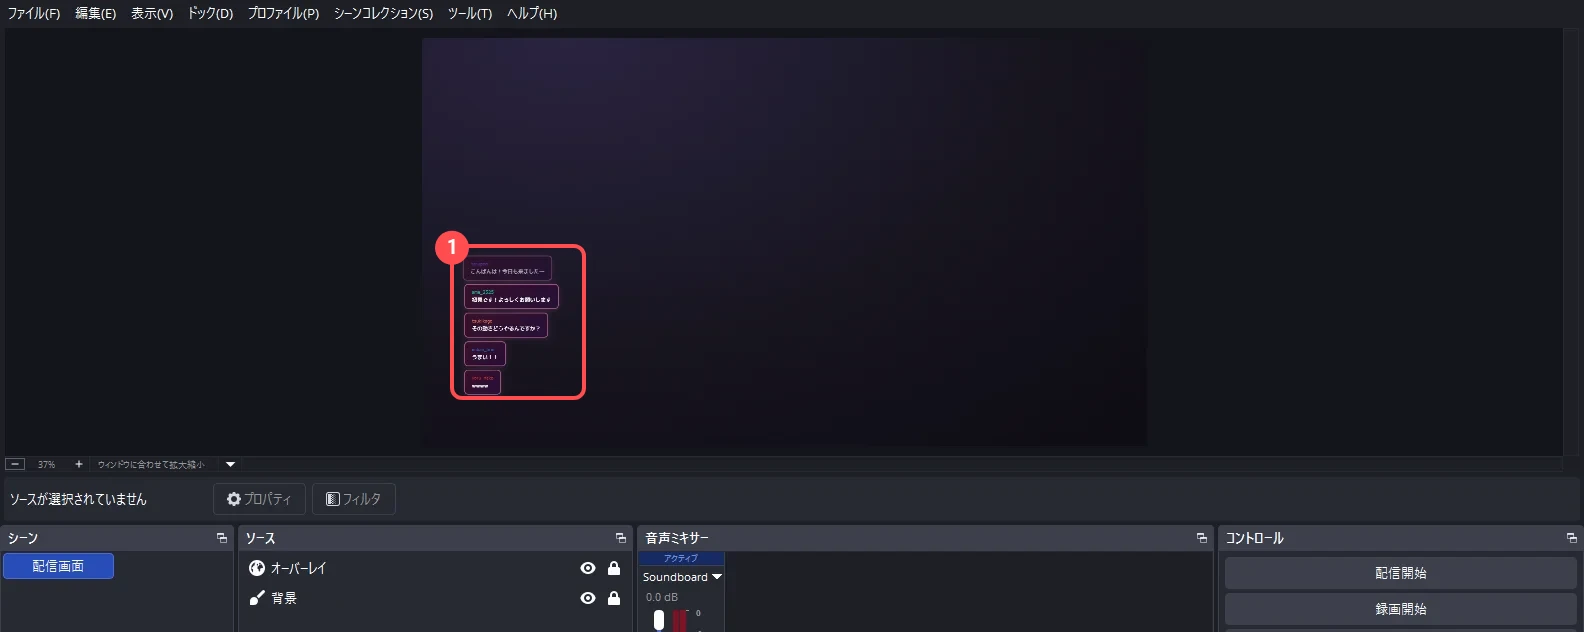1584x632 pixels.
Task: Click the zoom in plus button
Action: pyautogui.click(x=79, y=464)
